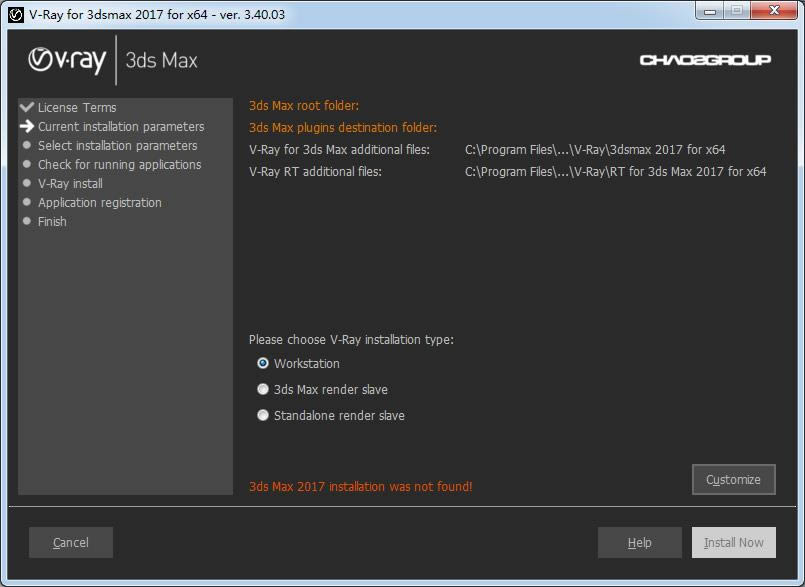Click the Current installation parameters arrow icon
The height and width of the screenshot is (587, 805).
27,126
